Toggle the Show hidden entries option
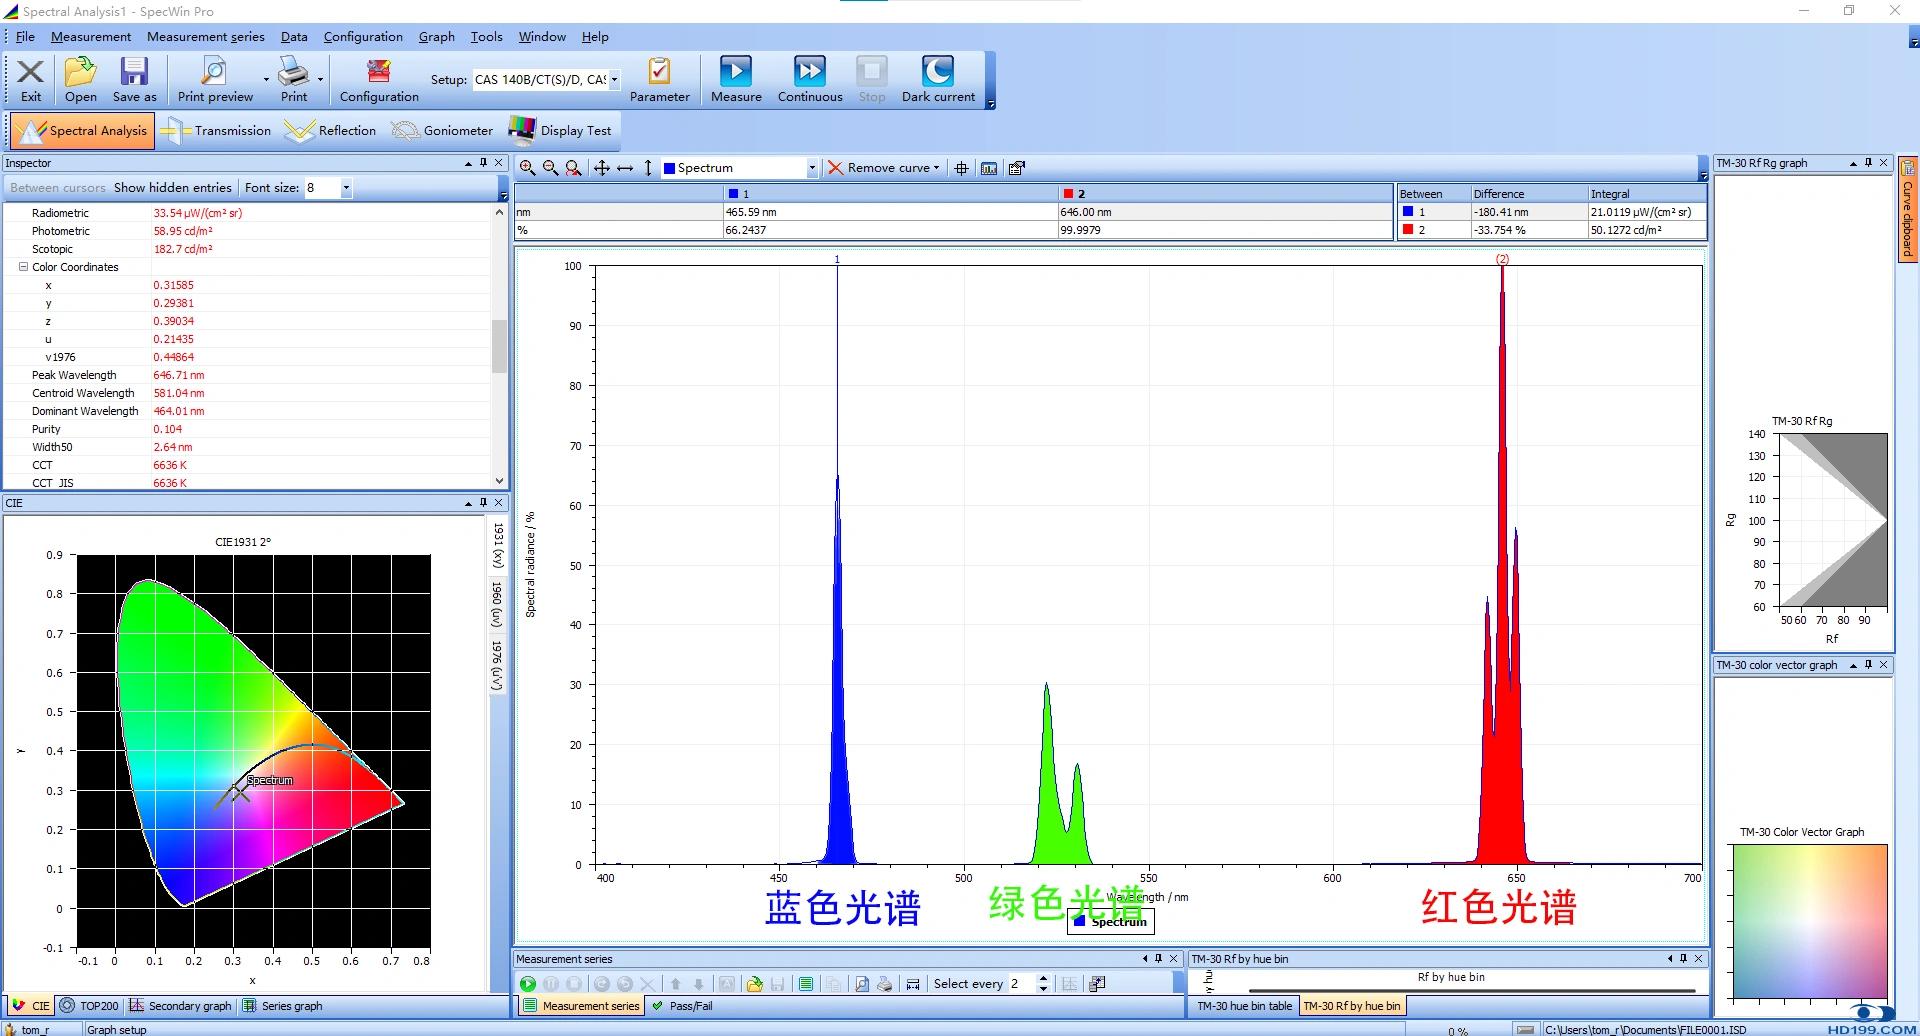 (x=172, y=188)
